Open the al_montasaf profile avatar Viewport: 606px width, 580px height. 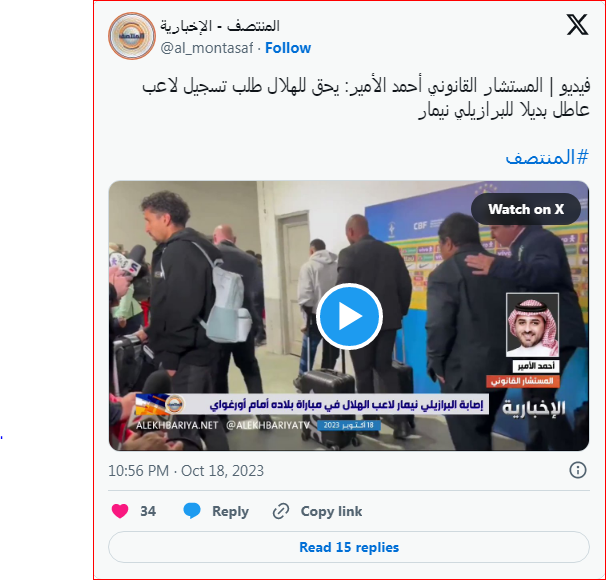(131, 36)
